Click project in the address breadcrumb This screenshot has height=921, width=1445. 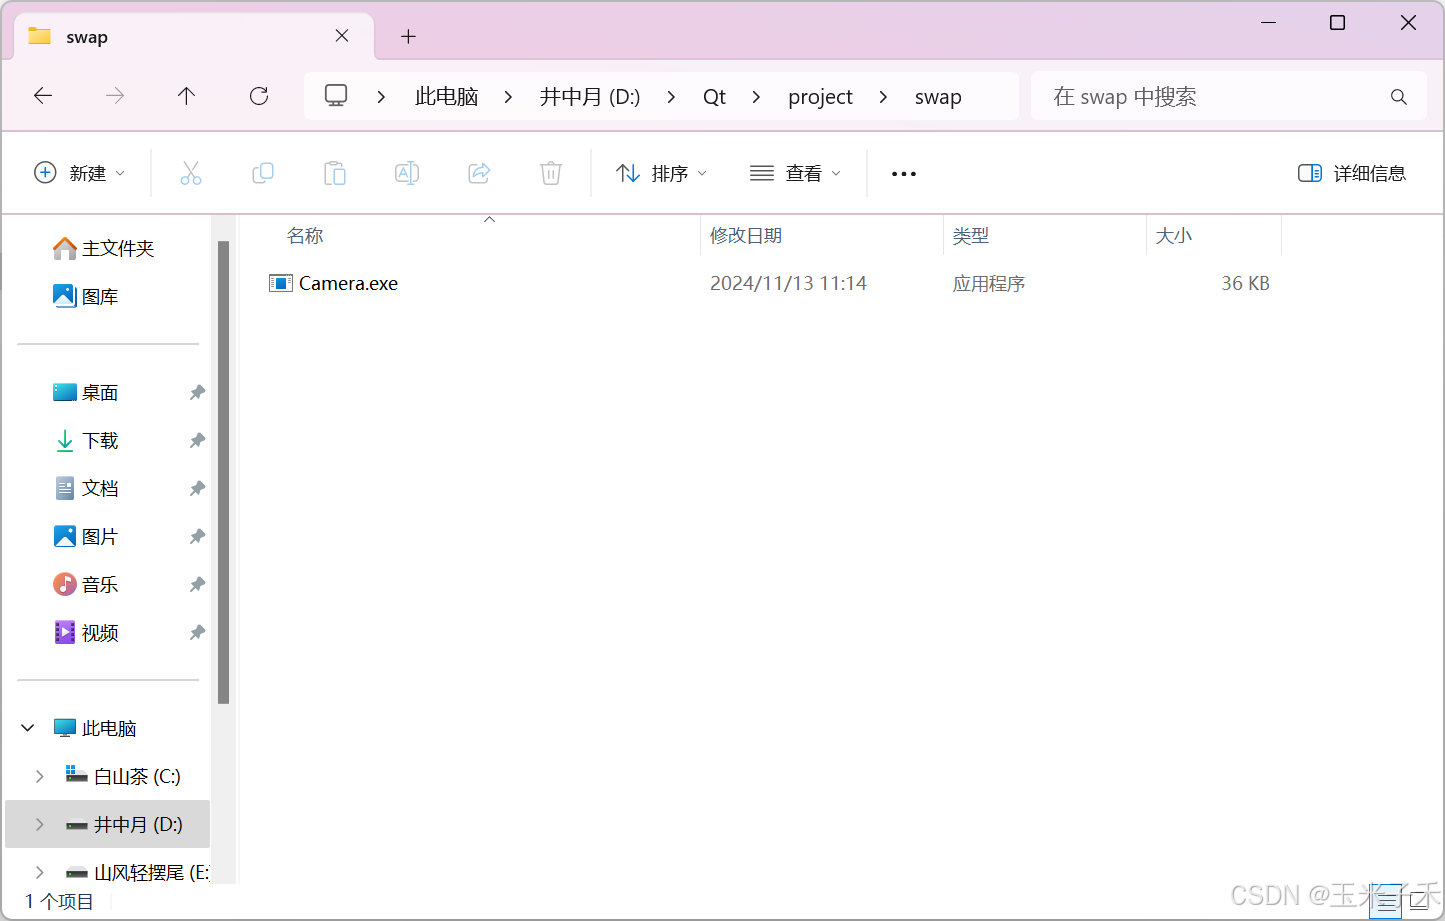coord(820,97)
